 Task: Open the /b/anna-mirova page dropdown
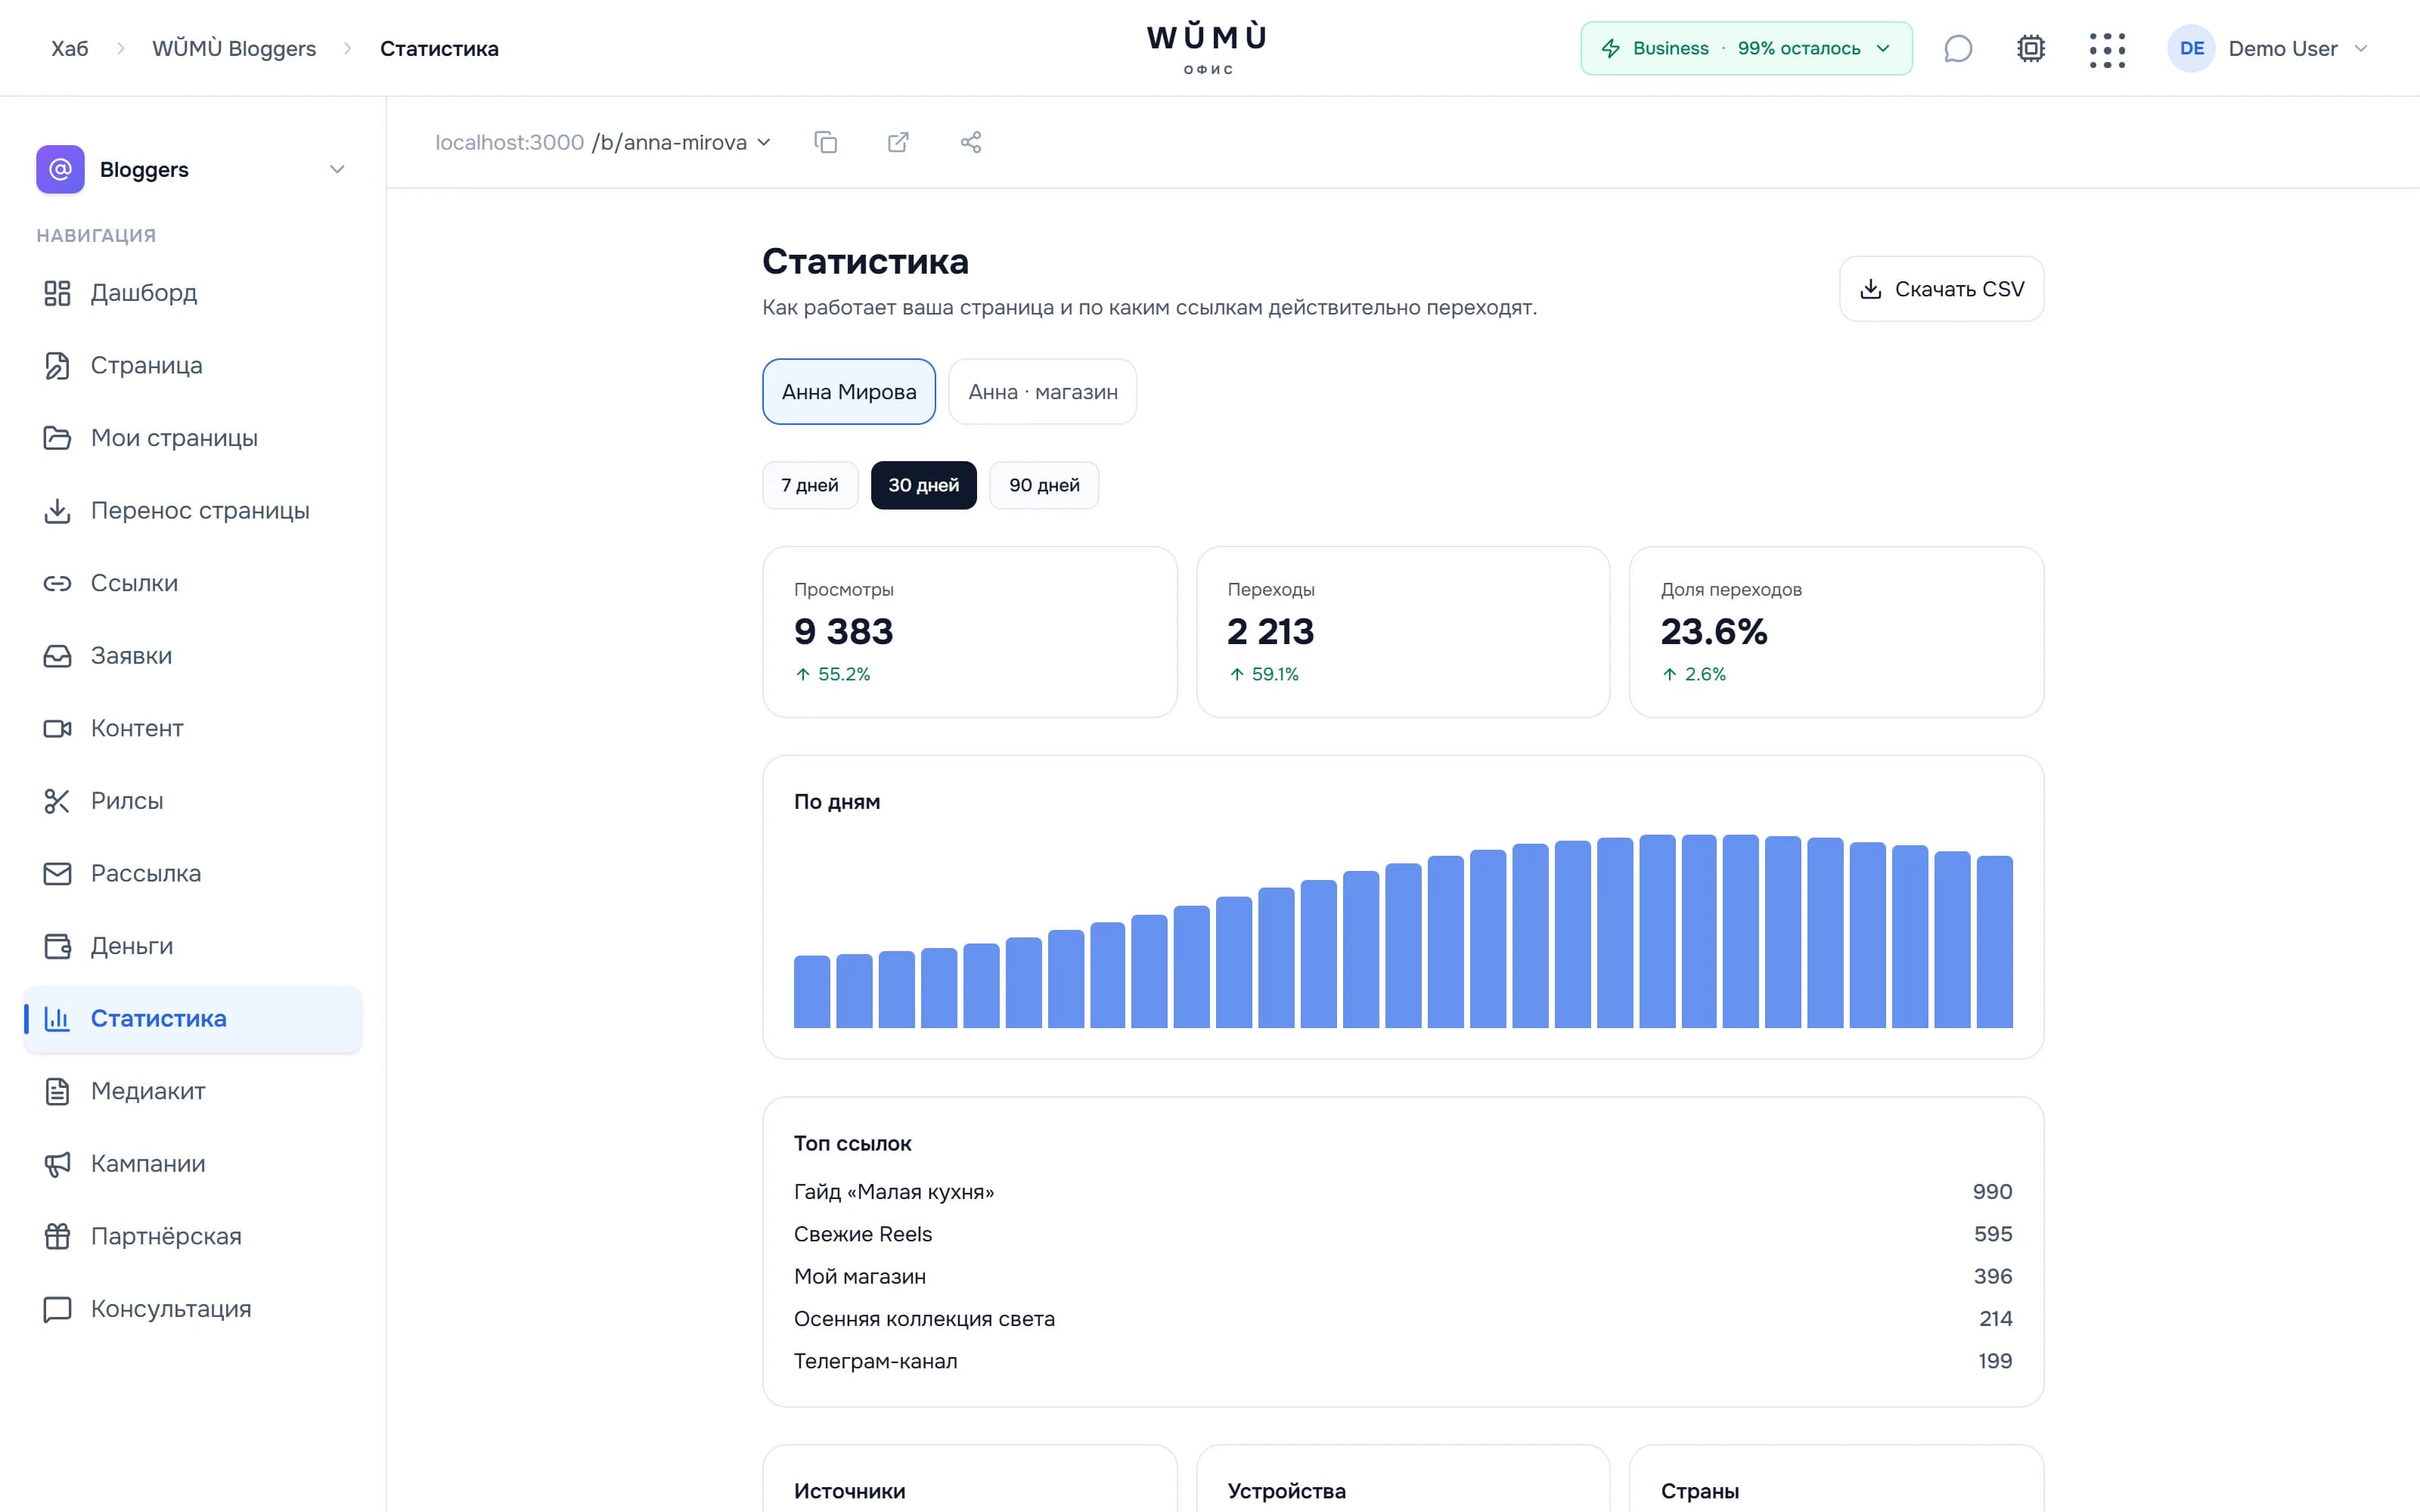[x=682, y=142]
